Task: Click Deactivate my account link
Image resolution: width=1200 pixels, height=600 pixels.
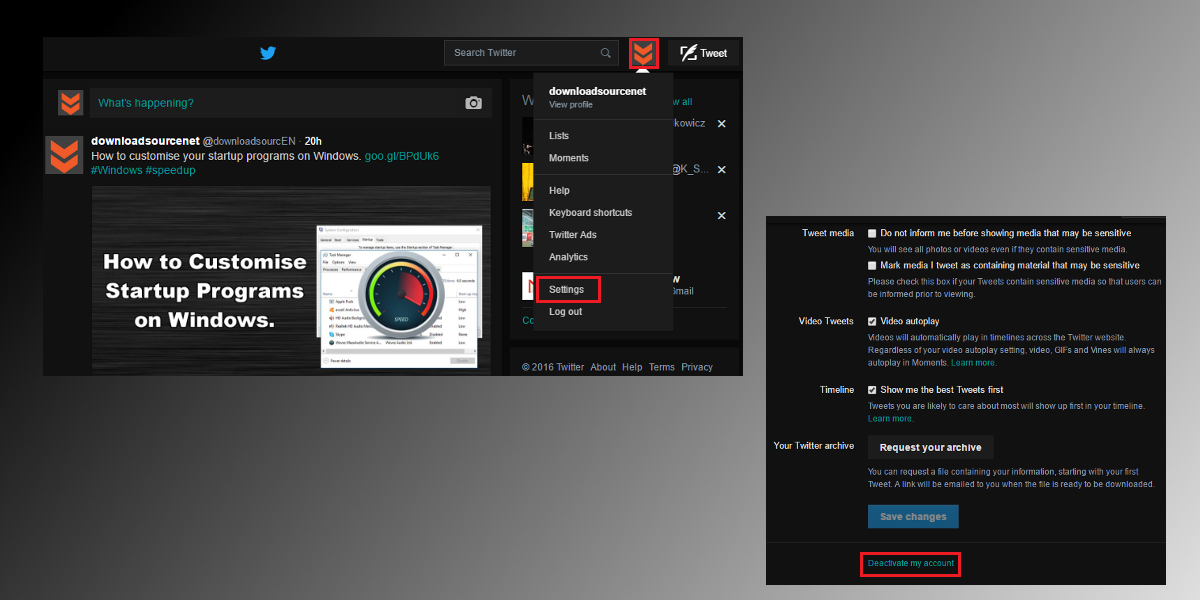Action: [x=911, y=565]
